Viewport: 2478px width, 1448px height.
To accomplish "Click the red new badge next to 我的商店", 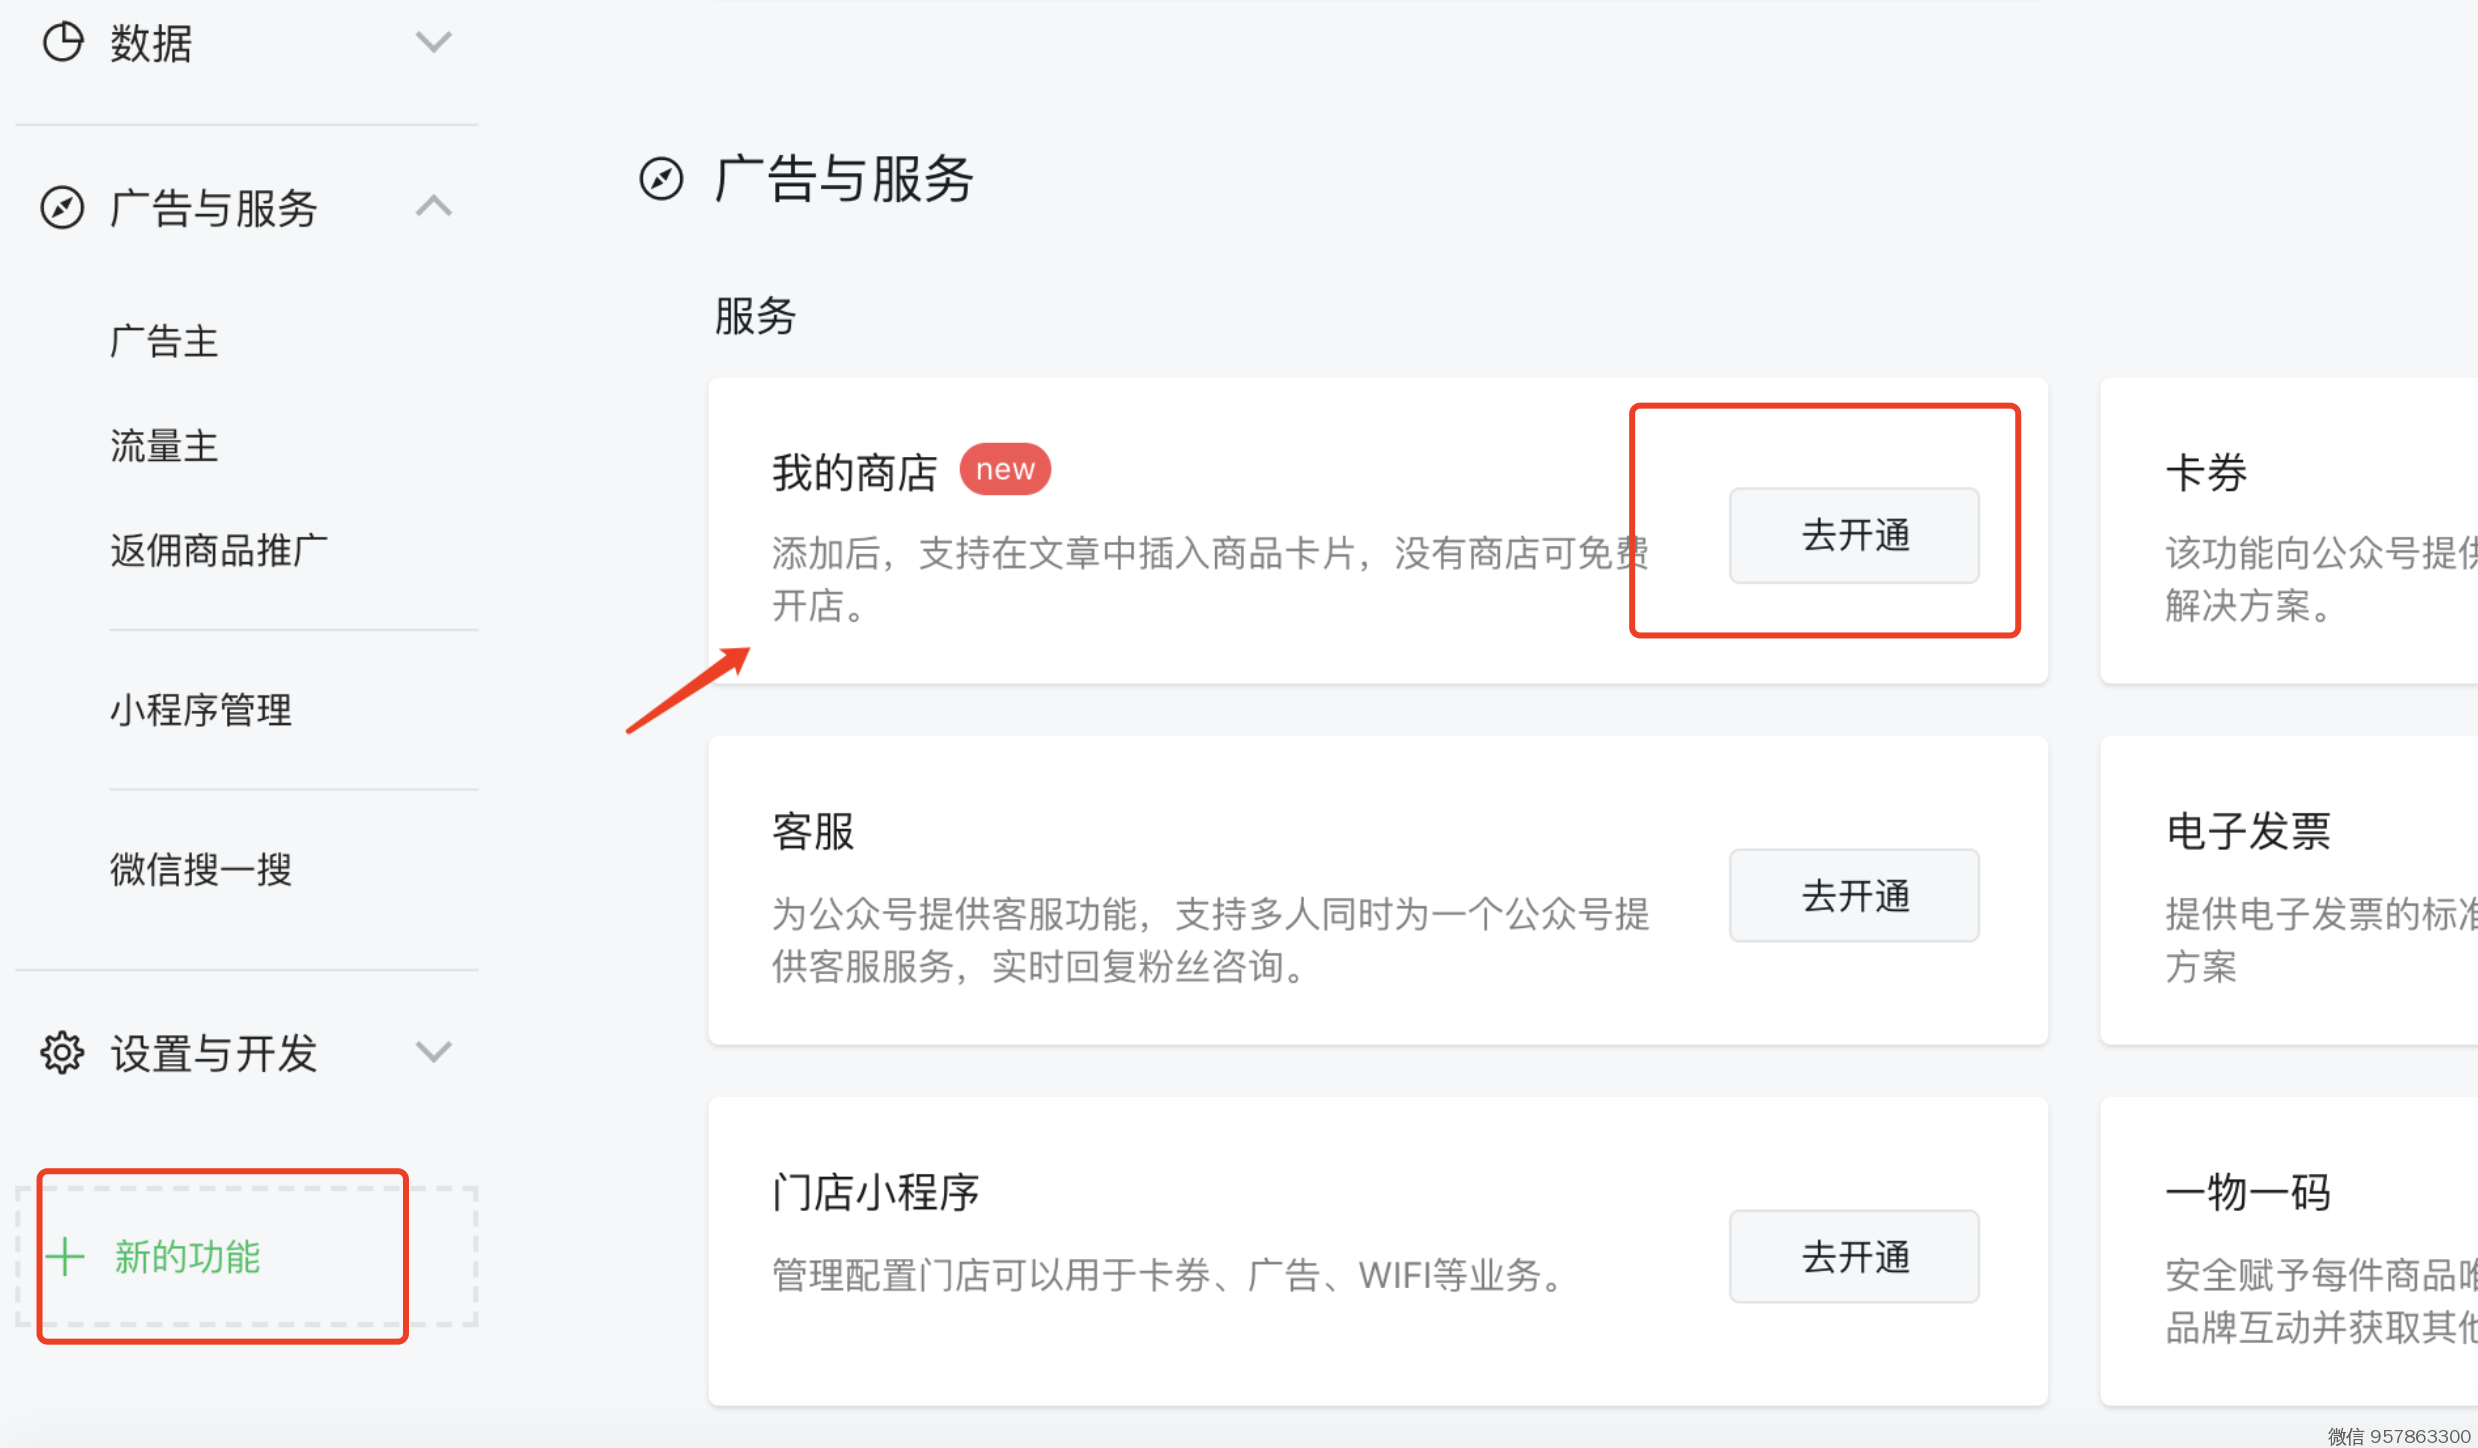I will pyautogui.click(x=1004, y=470).
